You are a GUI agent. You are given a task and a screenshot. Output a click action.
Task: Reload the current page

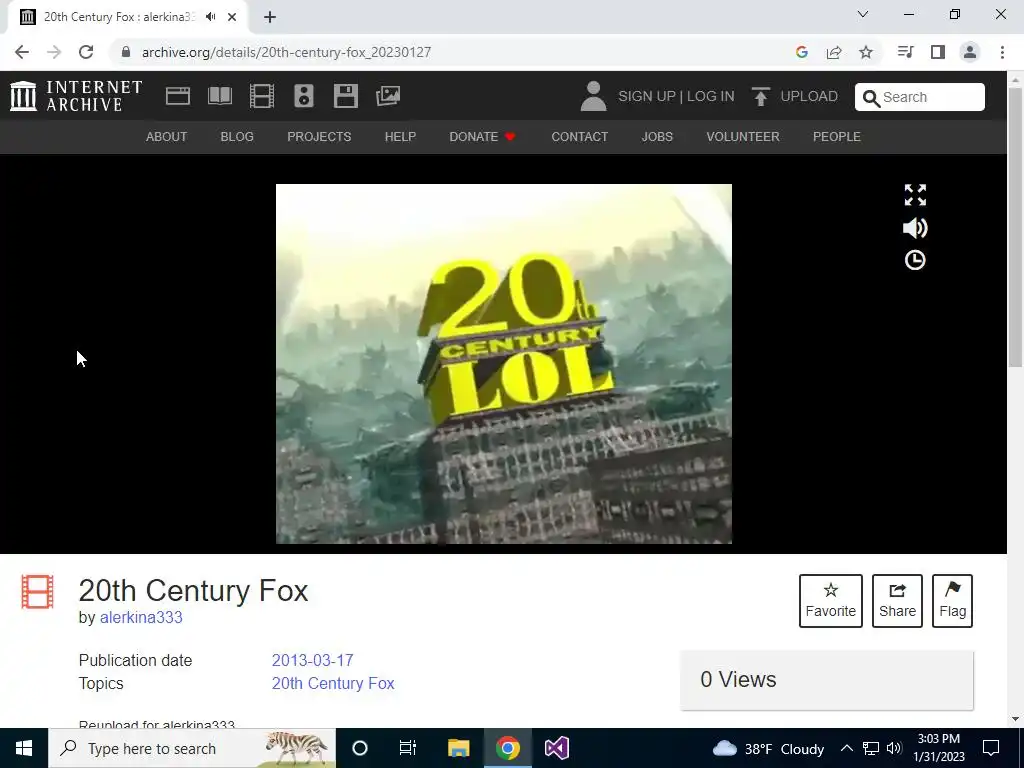point(86,52)
